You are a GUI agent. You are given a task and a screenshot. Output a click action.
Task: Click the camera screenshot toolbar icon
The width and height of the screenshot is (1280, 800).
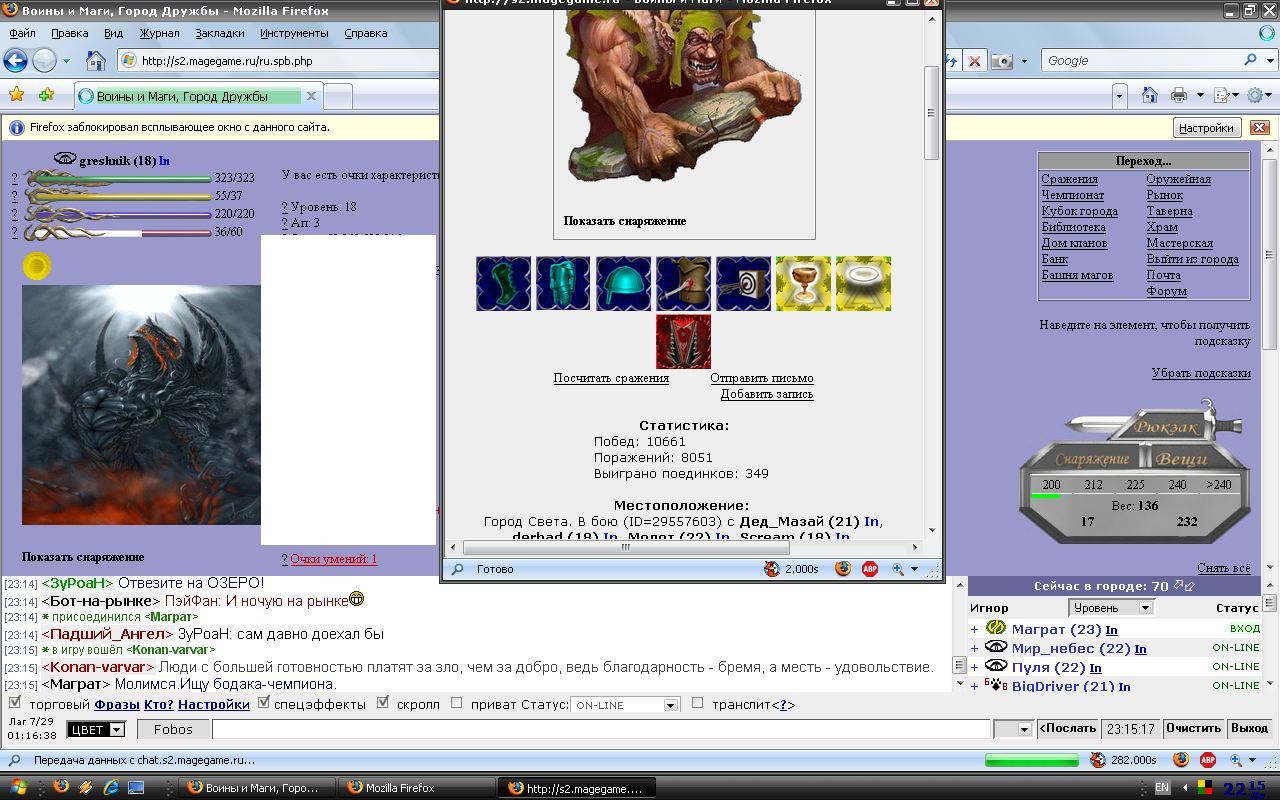1002,61
